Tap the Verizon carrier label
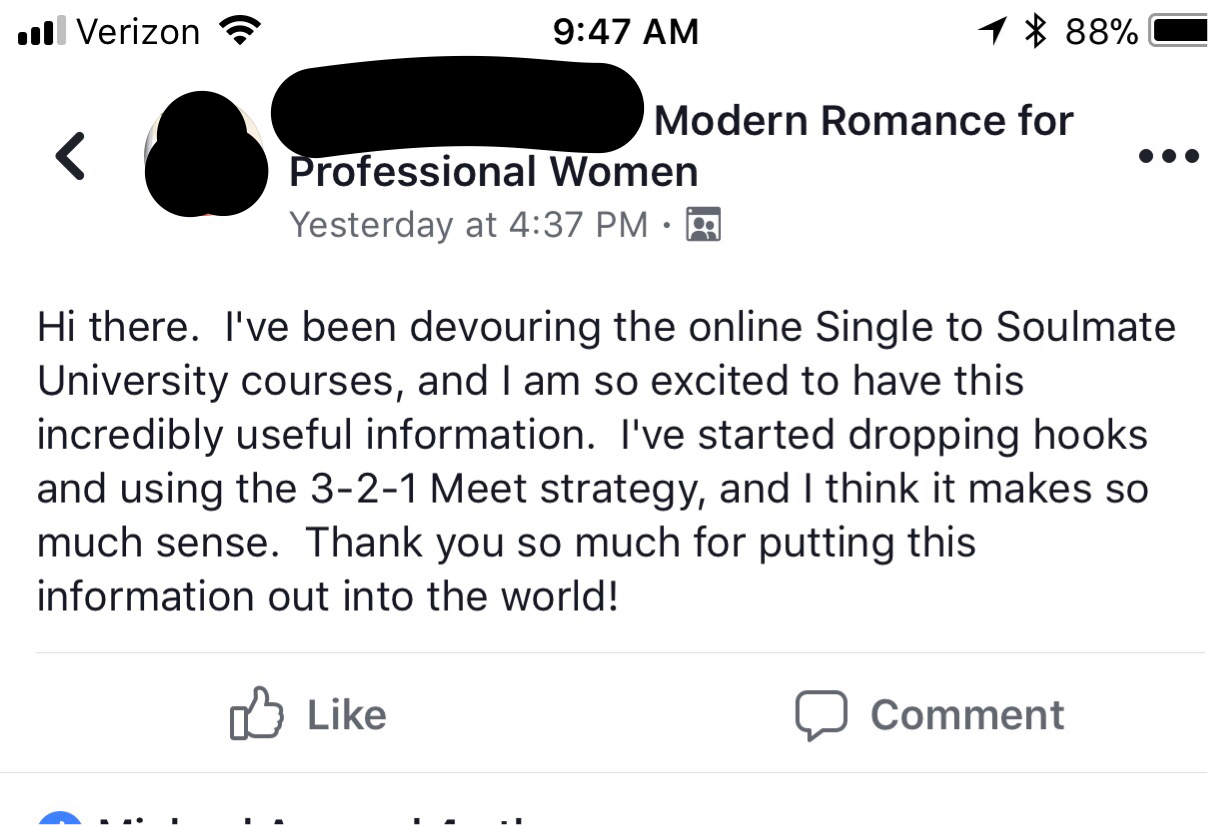The width and height of the screenshot is (1208, 825). tap(138, 33)
